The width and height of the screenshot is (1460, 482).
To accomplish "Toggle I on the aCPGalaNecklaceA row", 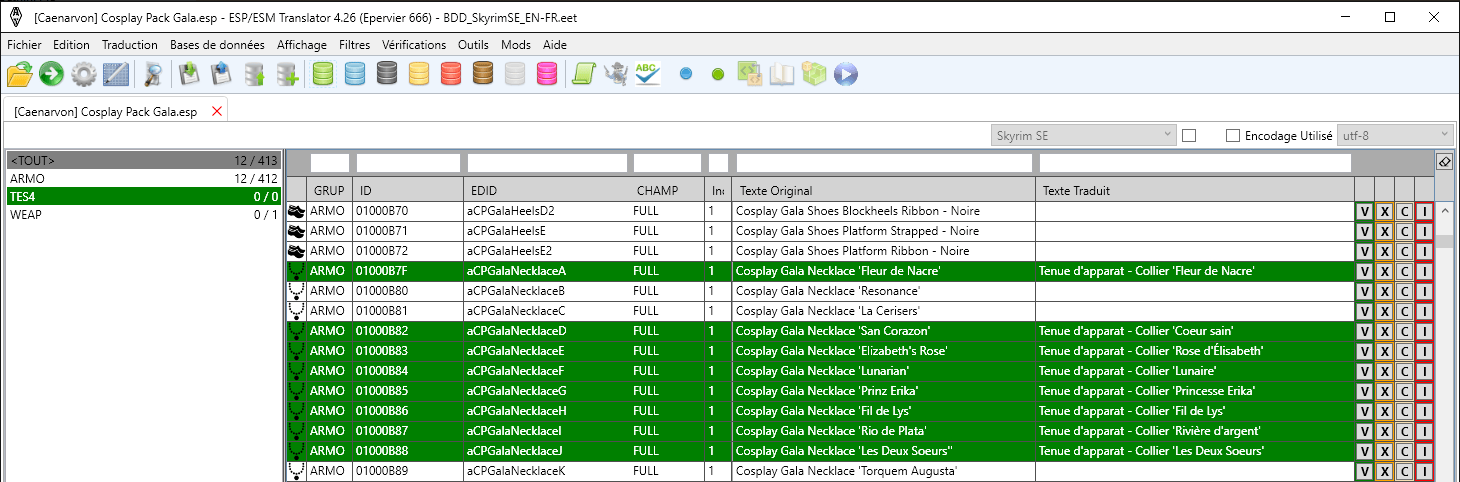I will coord(1424,272).
